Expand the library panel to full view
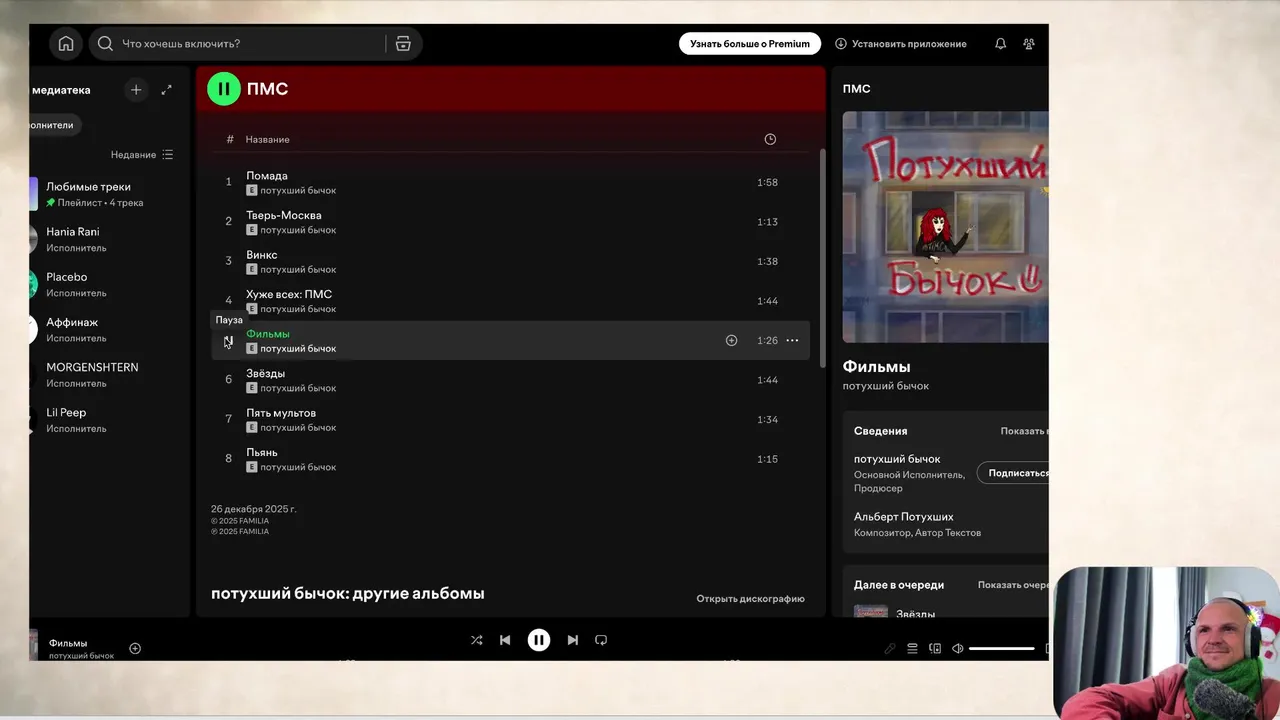Screen dimensions: 1280x720 167,90
